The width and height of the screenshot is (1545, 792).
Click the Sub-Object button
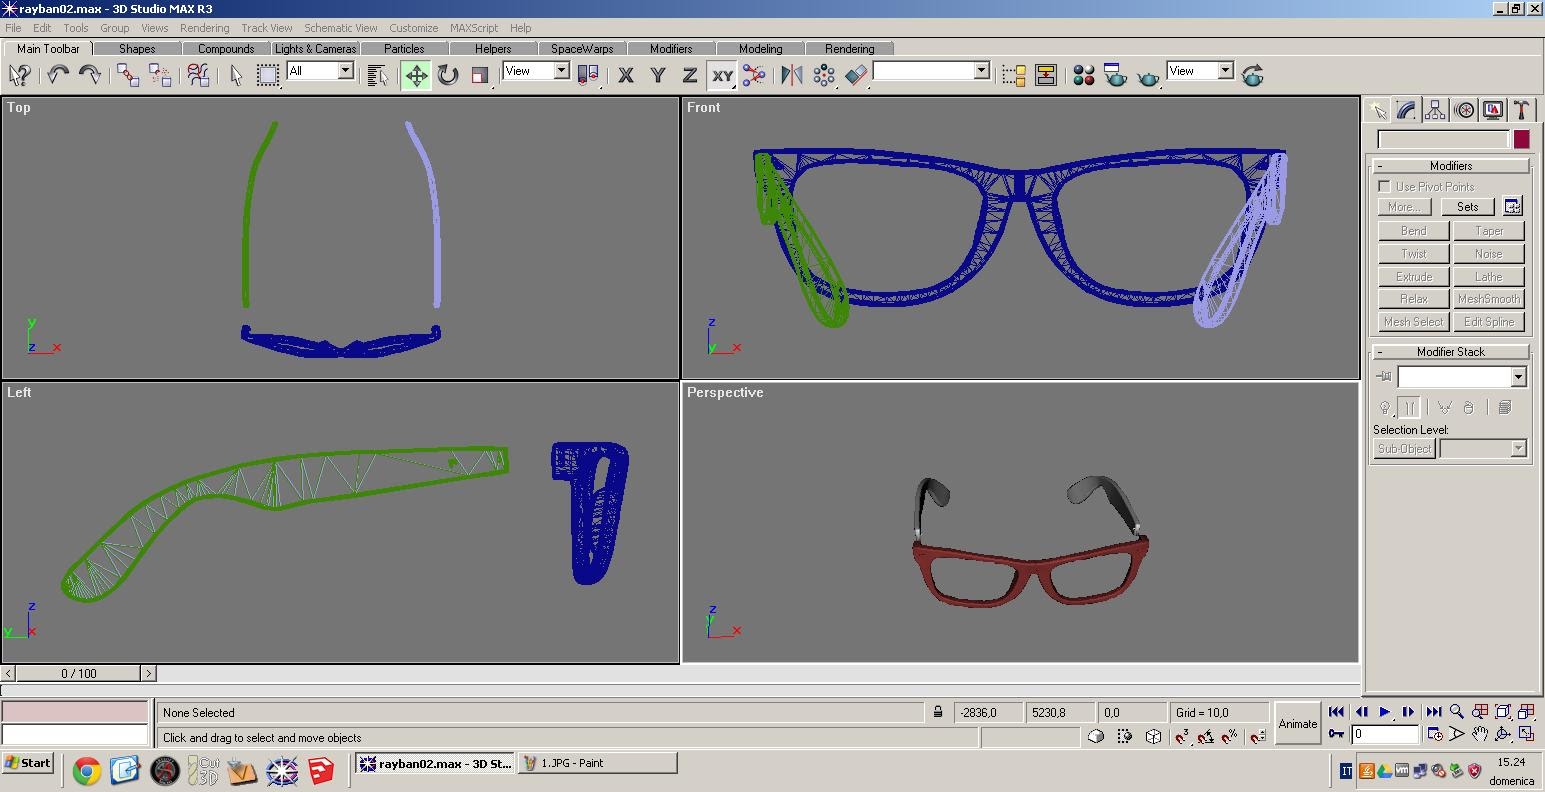click(x=1404, y=449)
